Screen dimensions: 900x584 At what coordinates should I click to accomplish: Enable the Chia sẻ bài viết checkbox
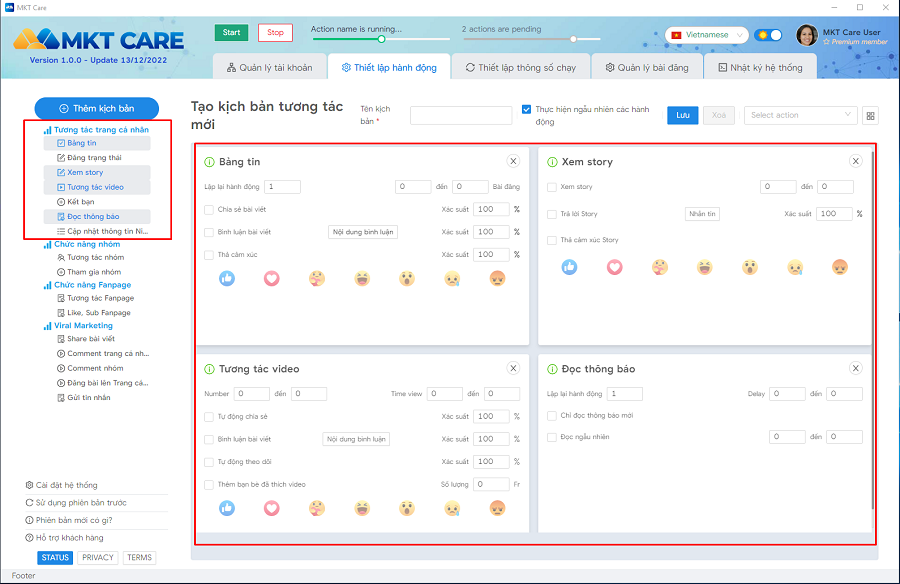coord(209,210)
